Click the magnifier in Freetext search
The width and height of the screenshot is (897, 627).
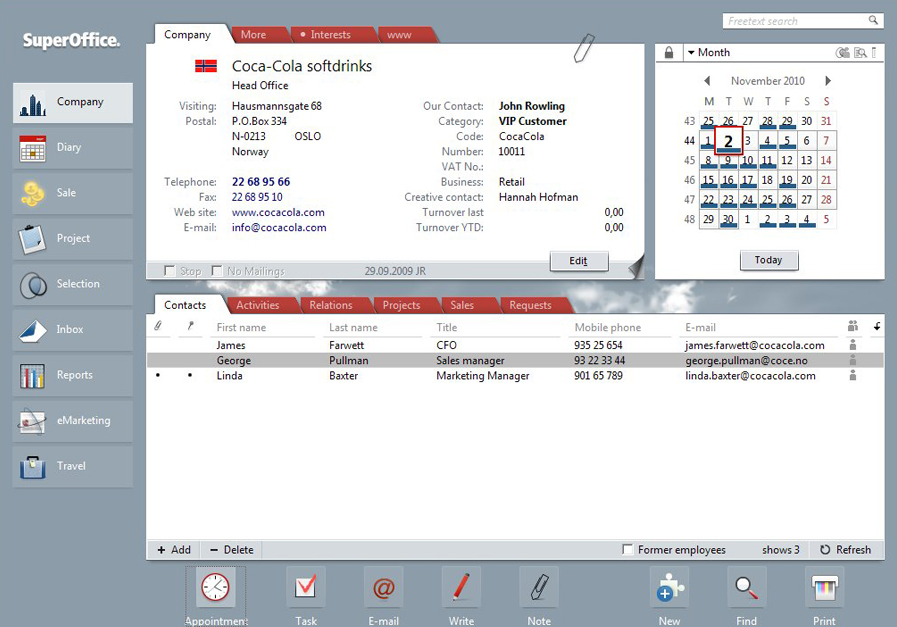(873, 20)
